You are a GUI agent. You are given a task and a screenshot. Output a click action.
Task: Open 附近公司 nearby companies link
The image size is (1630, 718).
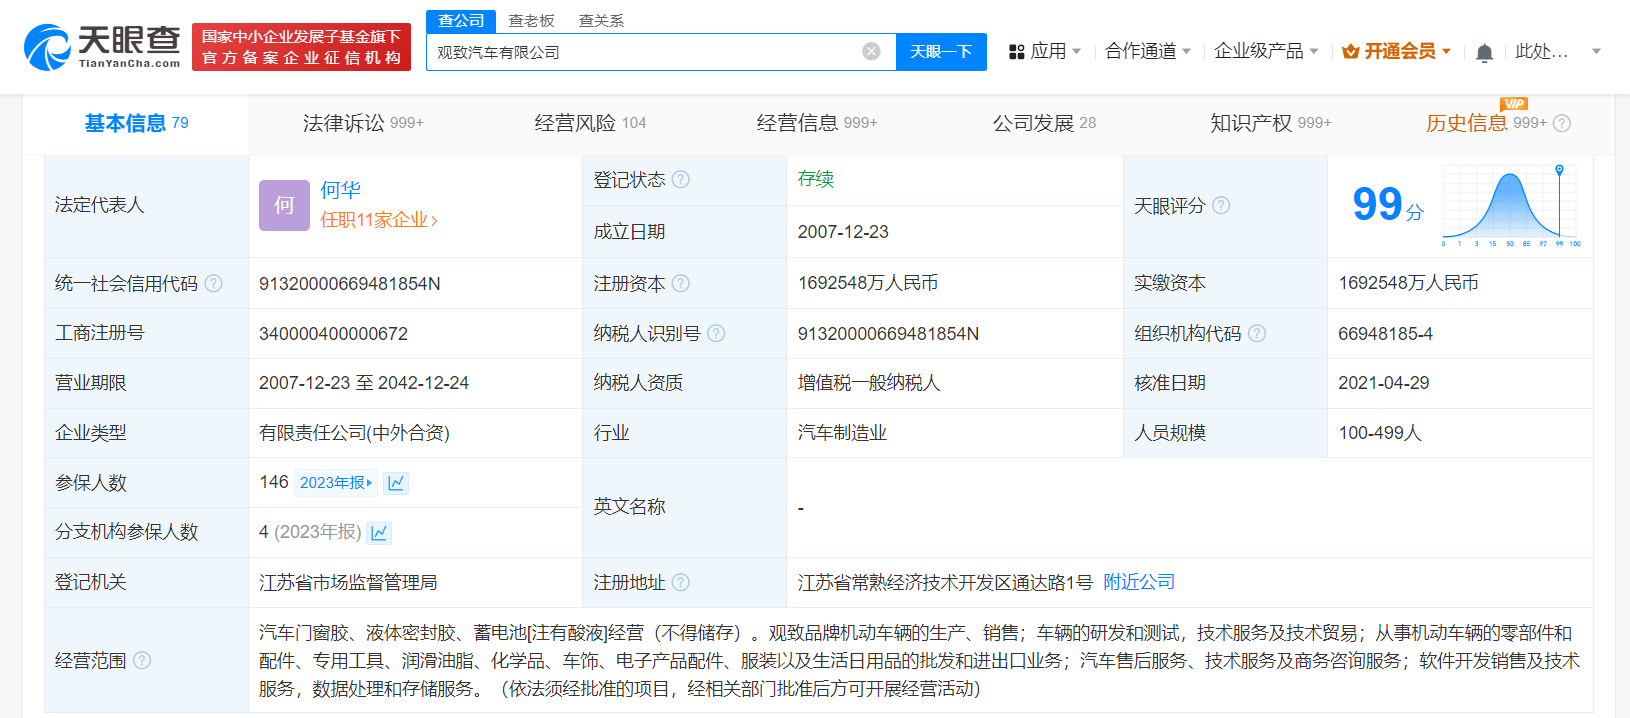point(1139,582)
